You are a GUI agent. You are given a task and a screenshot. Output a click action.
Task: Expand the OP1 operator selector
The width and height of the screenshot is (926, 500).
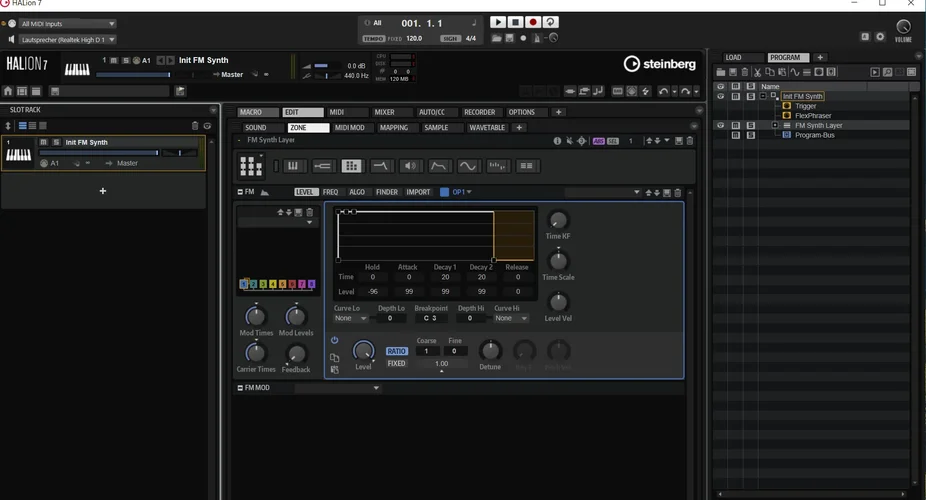pyautogui.click(x=462, y=192)
